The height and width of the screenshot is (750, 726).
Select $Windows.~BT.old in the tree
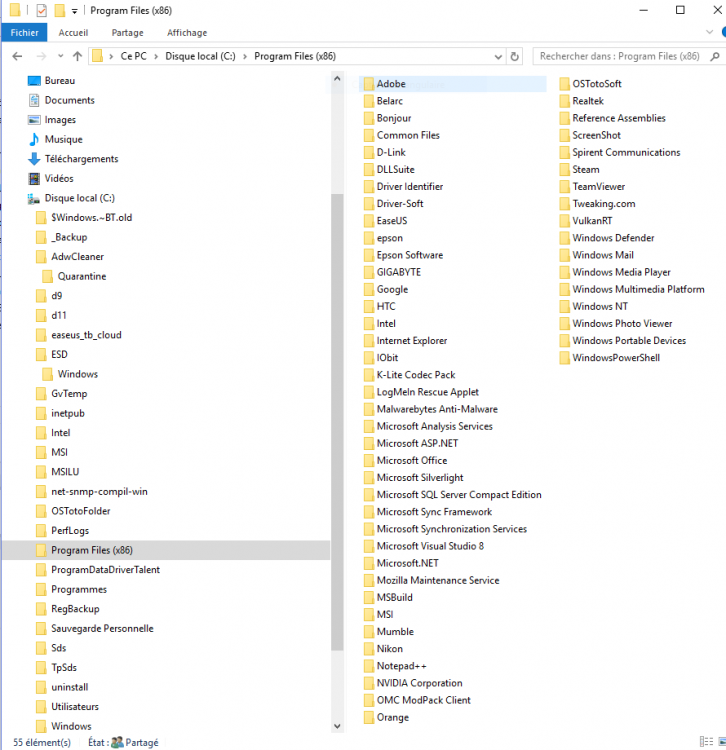click(91, 218)
